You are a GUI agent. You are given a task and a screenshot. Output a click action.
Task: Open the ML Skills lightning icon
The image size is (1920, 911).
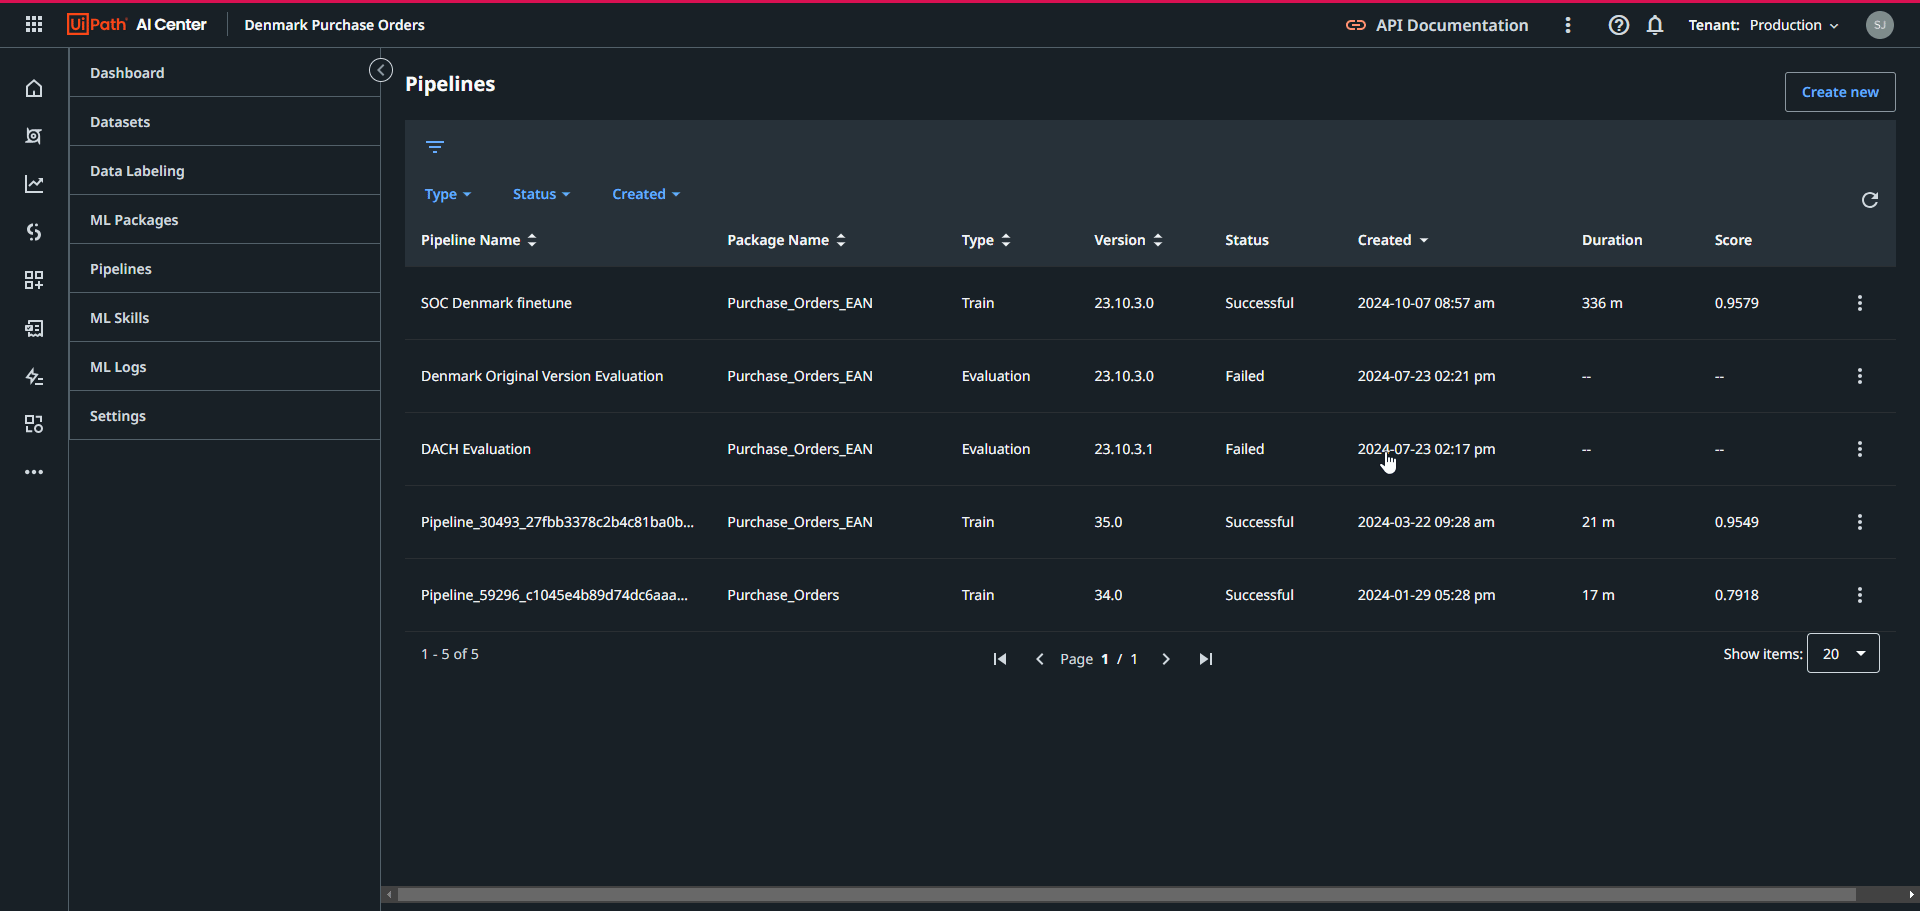click(x=34, y=377)
